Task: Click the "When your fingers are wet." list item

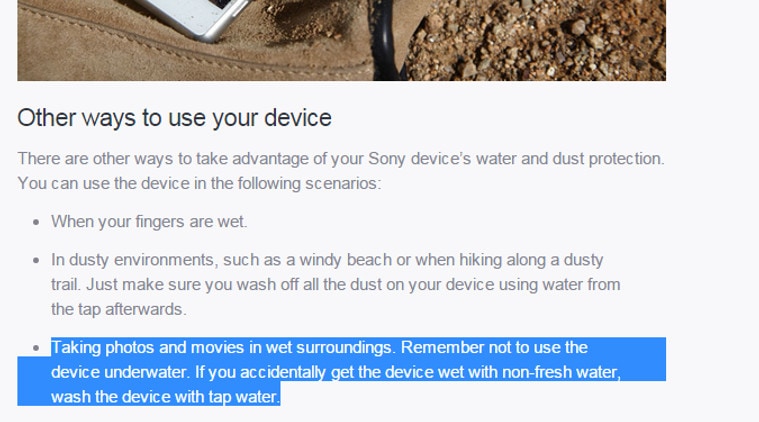Action: point(149,221)
